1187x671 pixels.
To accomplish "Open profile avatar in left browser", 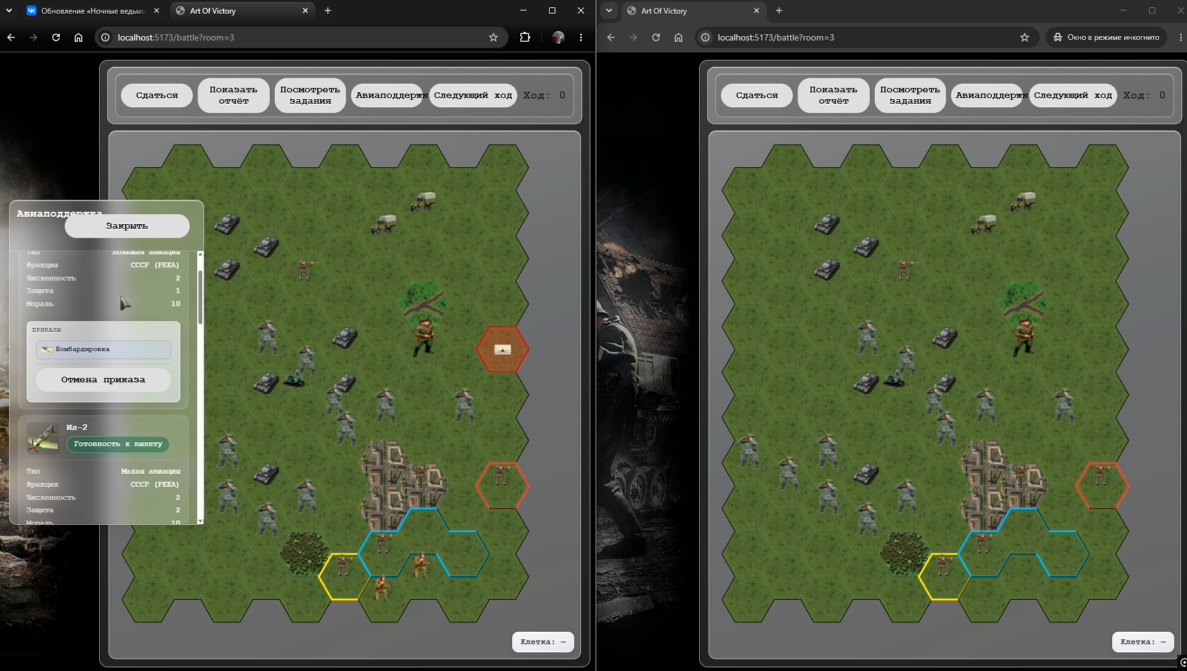I will point(558,37).
